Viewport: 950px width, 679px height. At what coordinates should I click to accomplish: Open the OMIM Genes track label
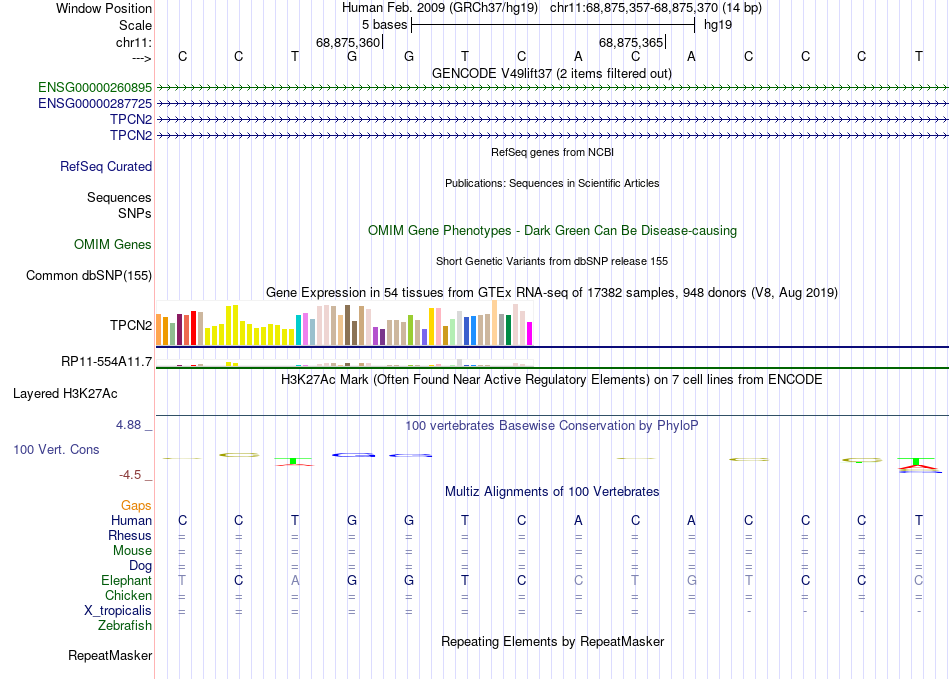coord(113,245)
